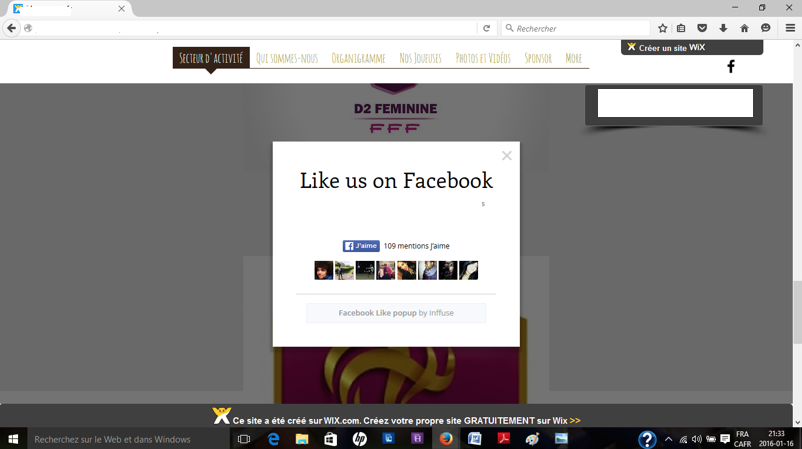Close the current browser tab
This screenshot has width=802, height=449.
[x=121, y=9]
